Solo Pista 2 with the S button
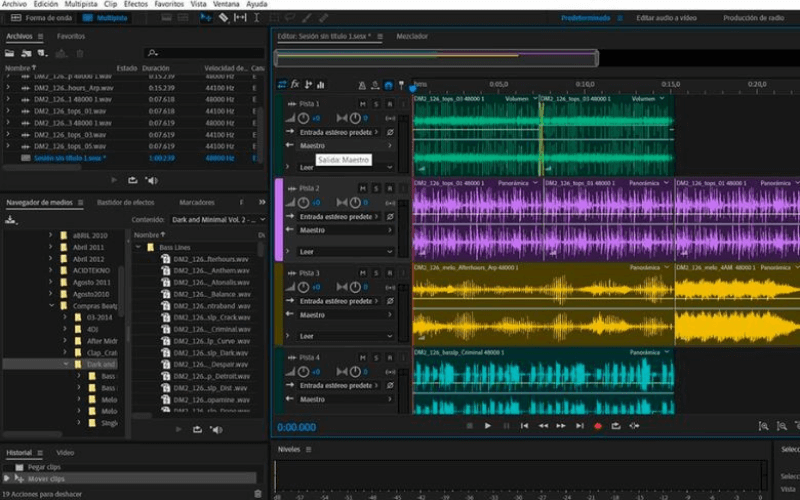This screenshot has height=500, width=800. [375, 188]
